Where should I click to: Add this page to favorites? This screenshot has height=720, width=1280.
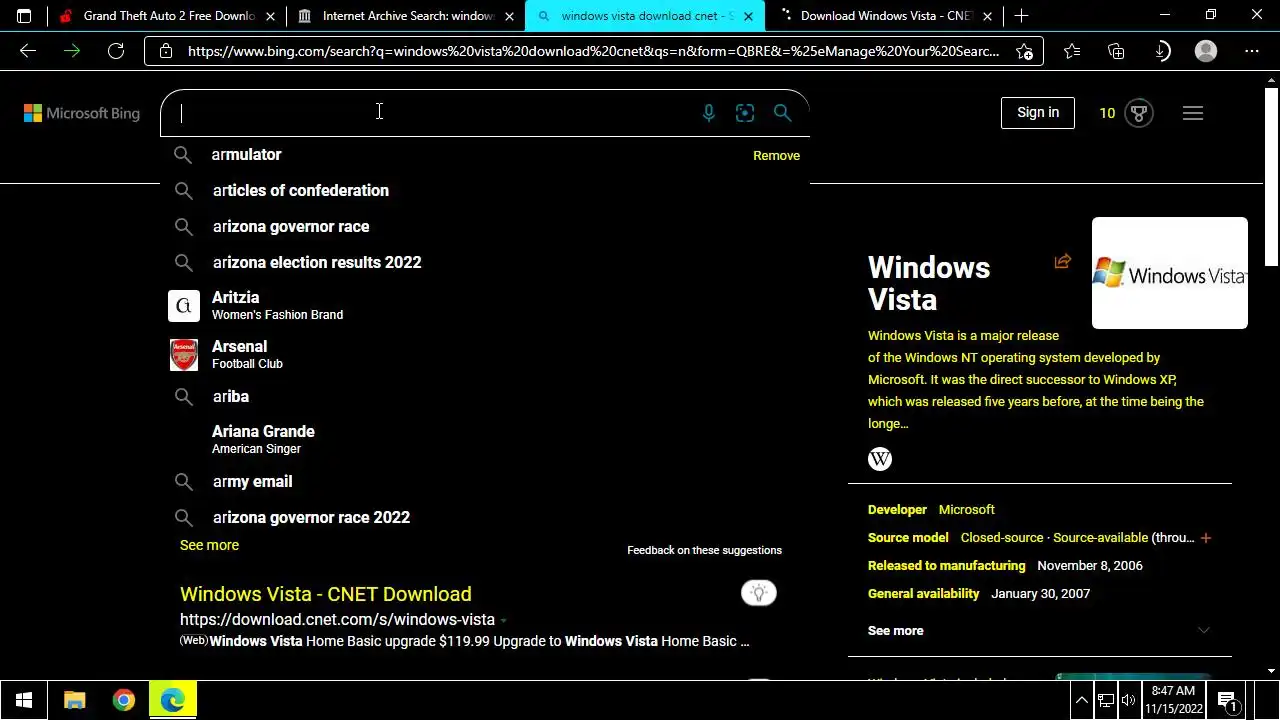click(1024, 51)
